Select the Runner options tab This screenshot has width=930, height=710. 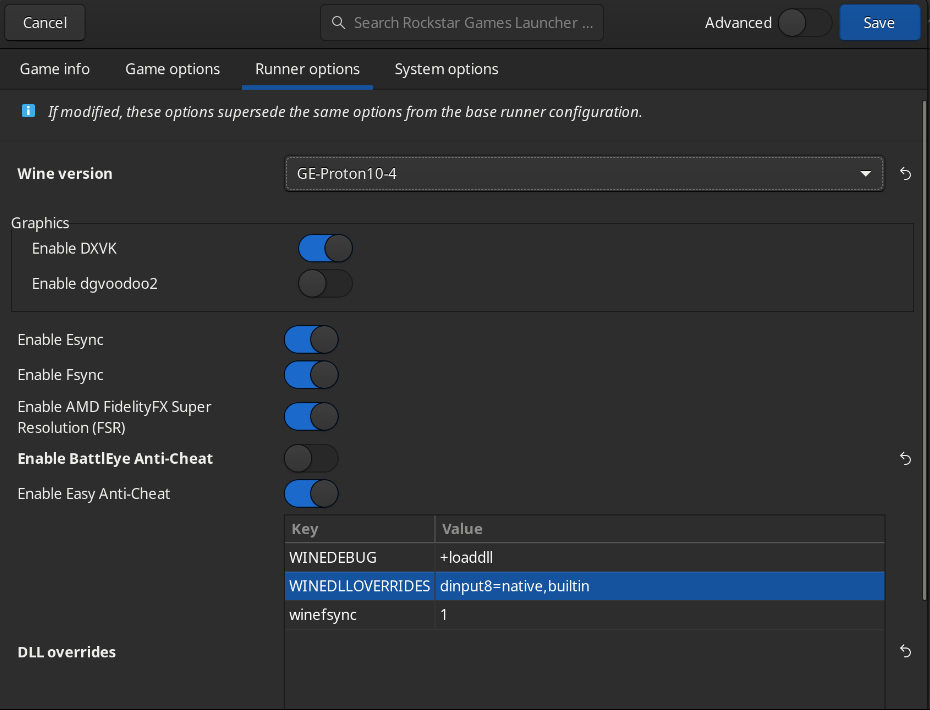pos(307,69)
